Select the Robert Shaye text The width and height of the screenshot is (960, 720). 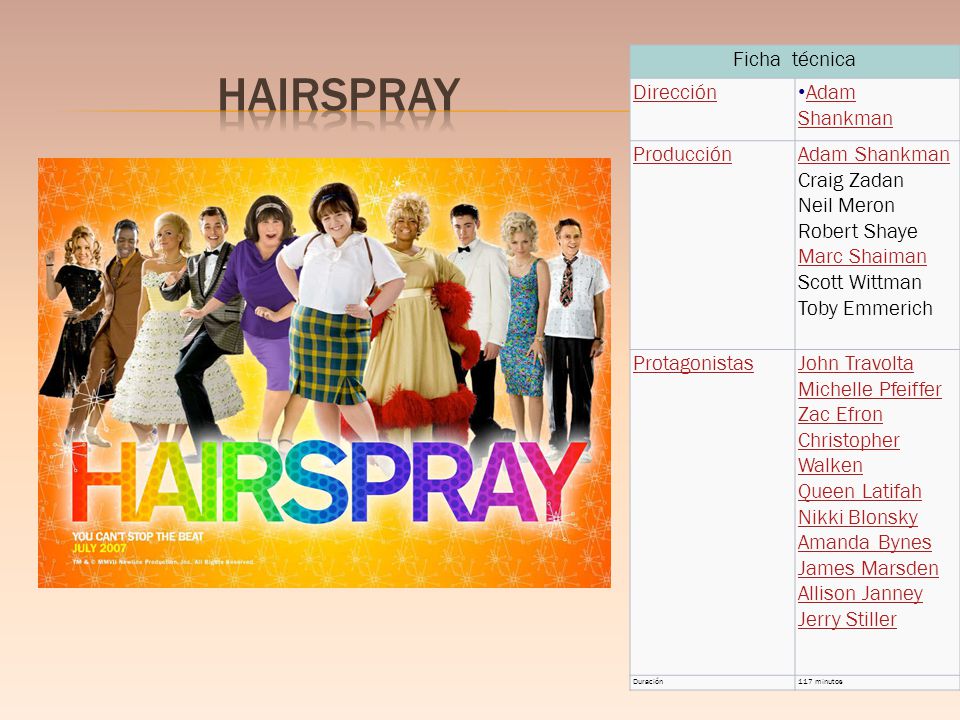point(858,231)
